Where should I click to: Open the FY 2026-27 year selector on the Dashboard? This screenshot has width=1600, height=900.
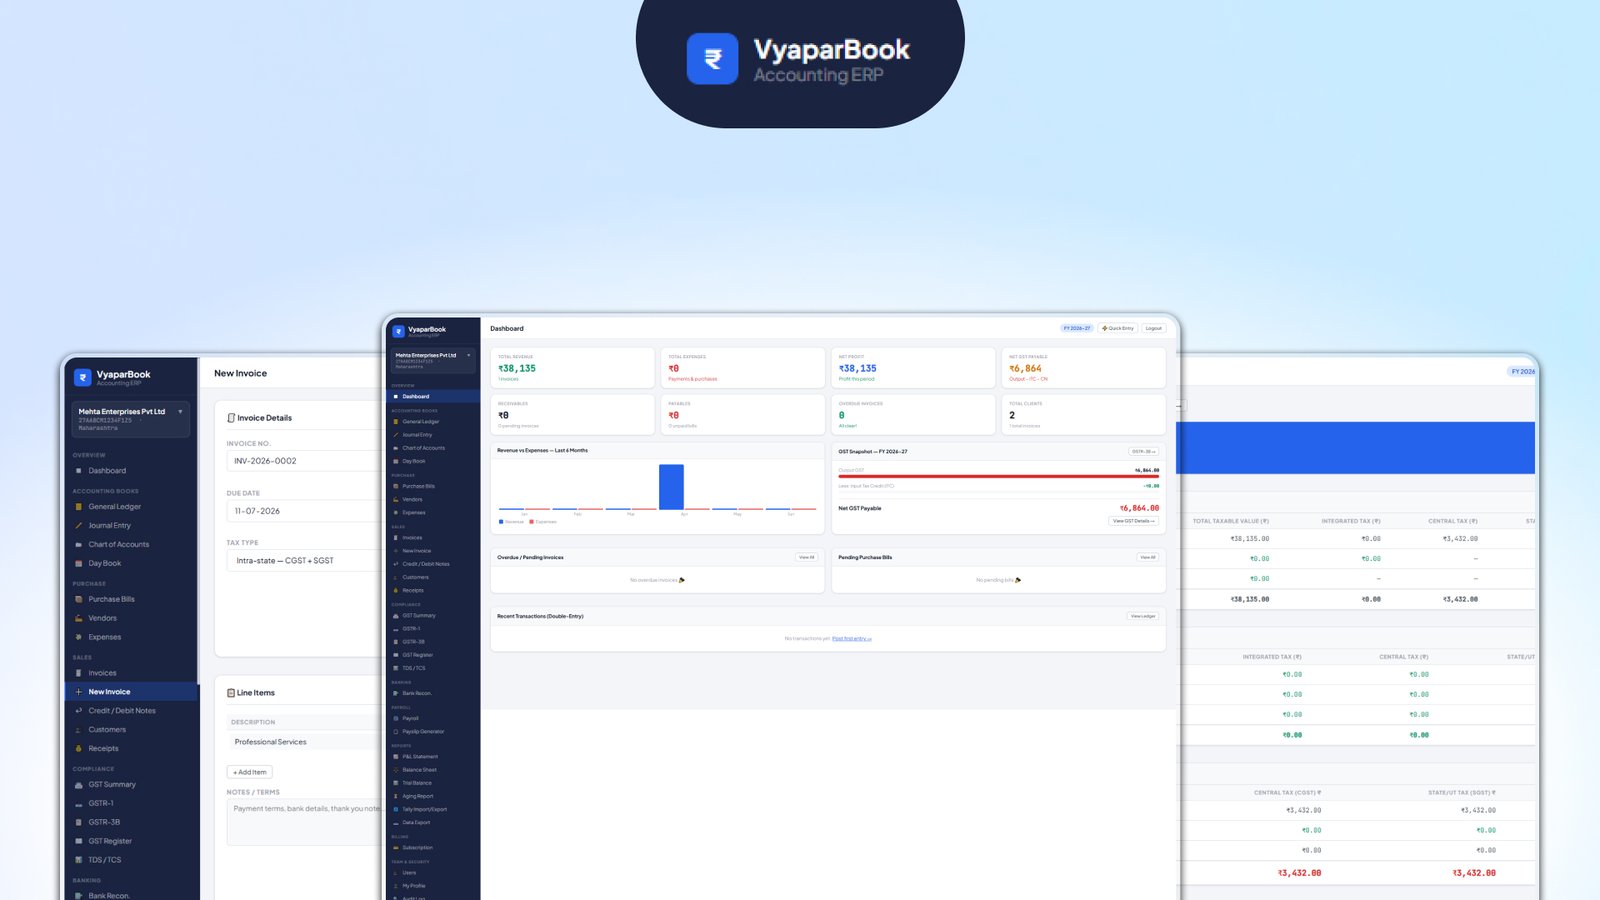pyautogui.click(x=1077, y=328)
